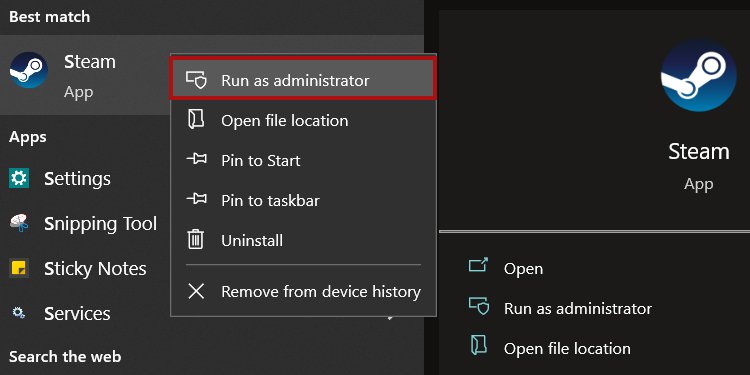
Task: Click the Apps section heading
Action: [x=28, y=137]
